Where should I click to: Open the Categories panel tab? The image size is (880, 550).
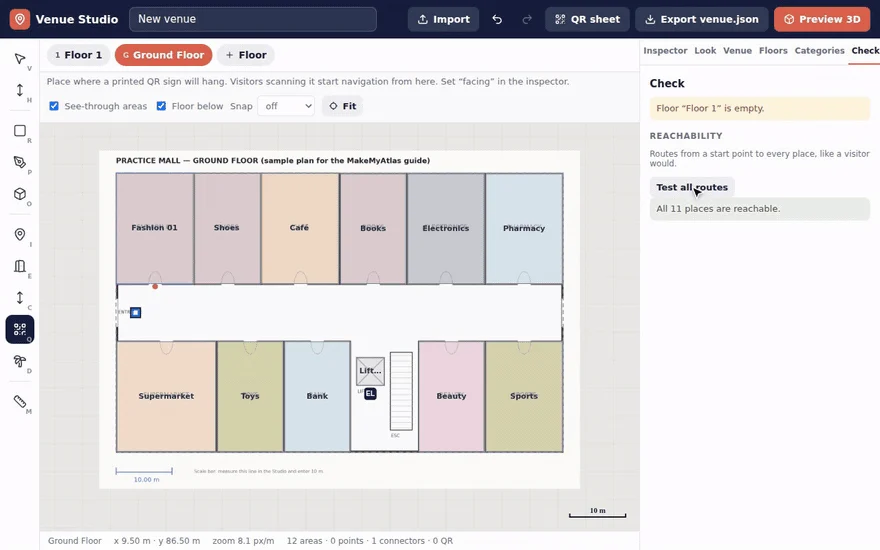819,51
